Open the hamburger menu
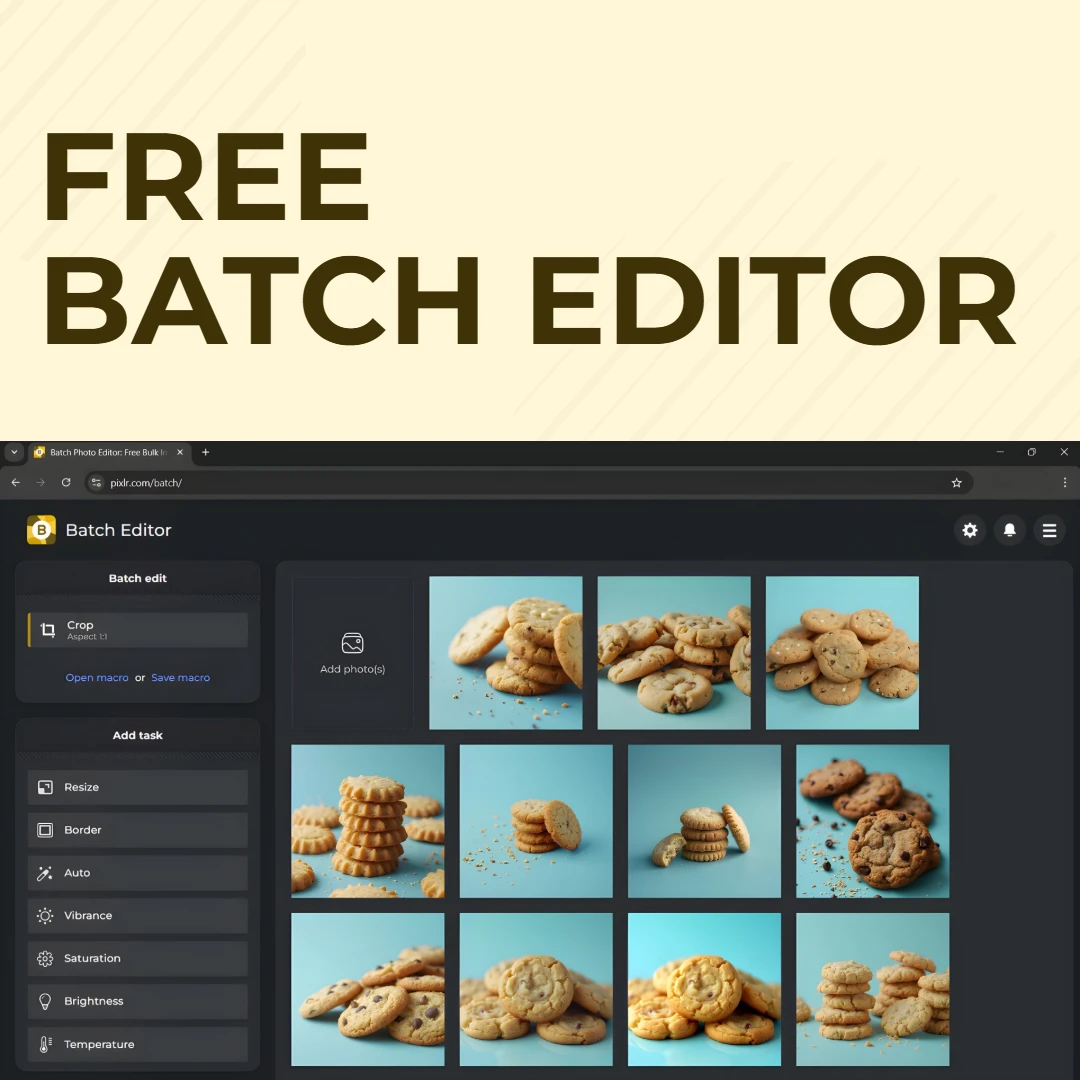The width and height of the screenshot is (1080, 1080). pyautogui.click(x=1050, y=530)
